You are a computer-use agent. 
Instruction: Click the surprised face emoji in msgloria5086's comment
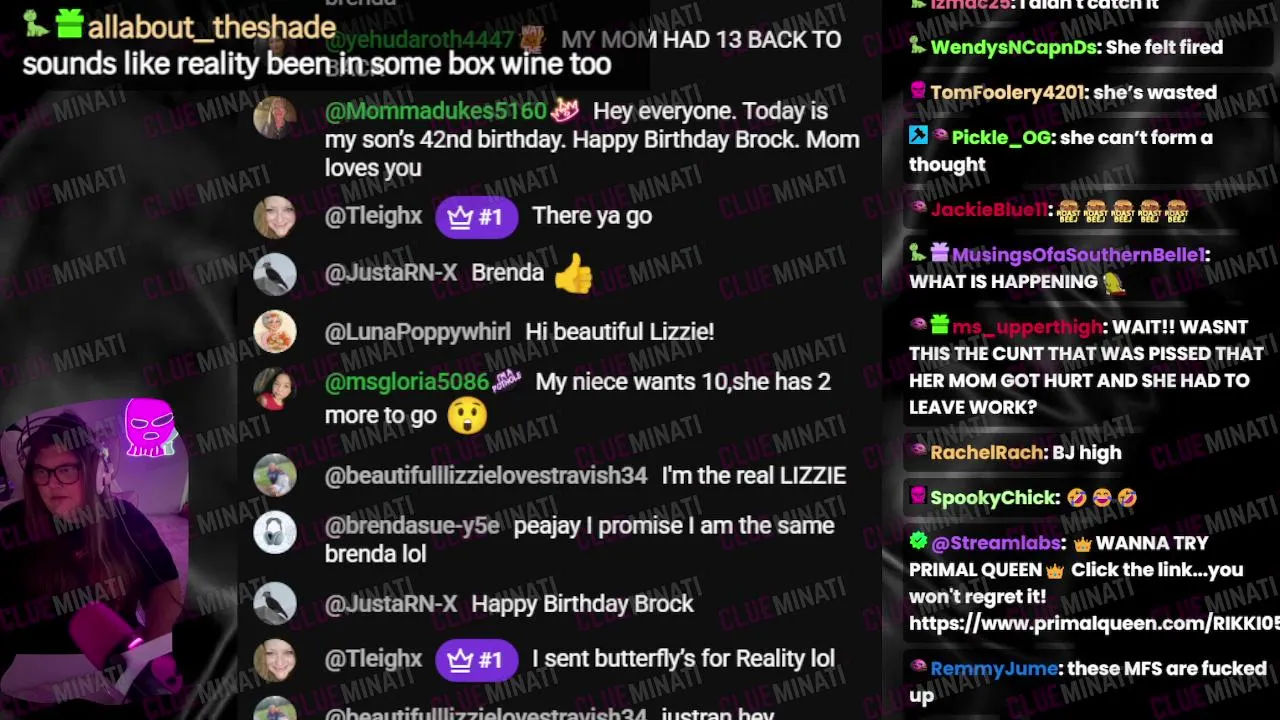tap(466, 415)
